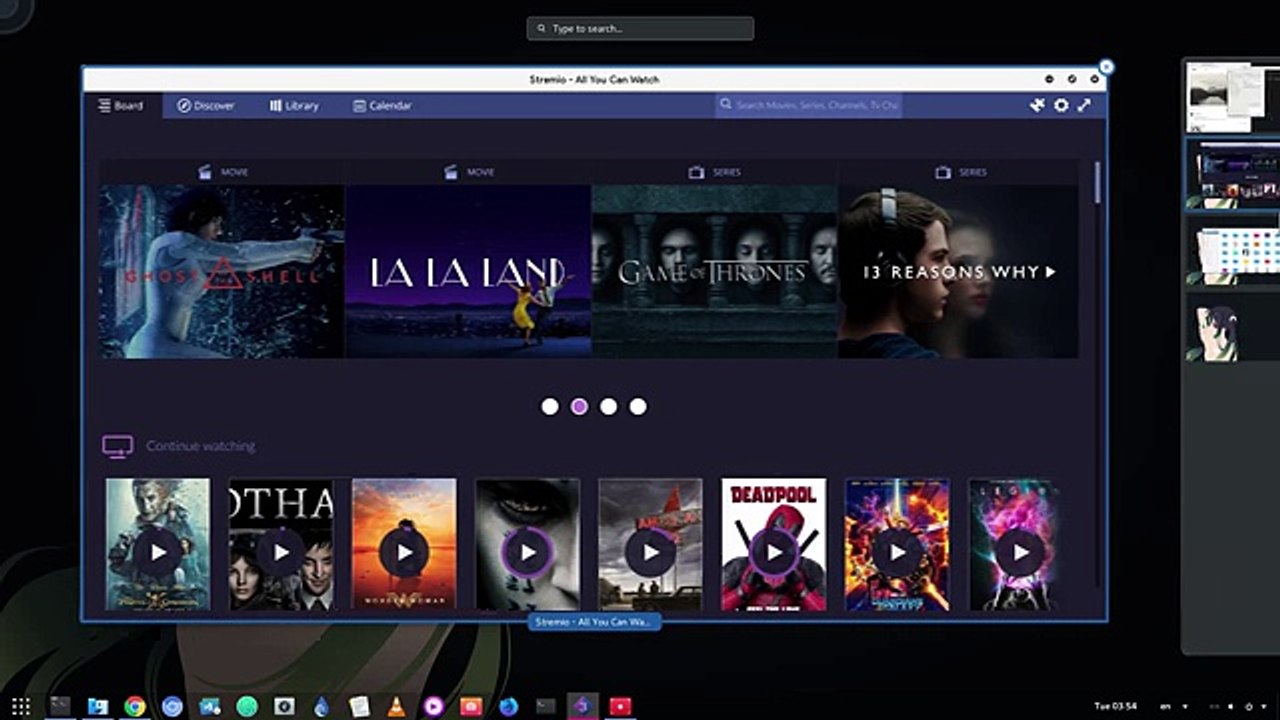Open Stremio add-ons puzzle icon
The width and height of the screenshot is (1280, 720).
(1037, 105)
